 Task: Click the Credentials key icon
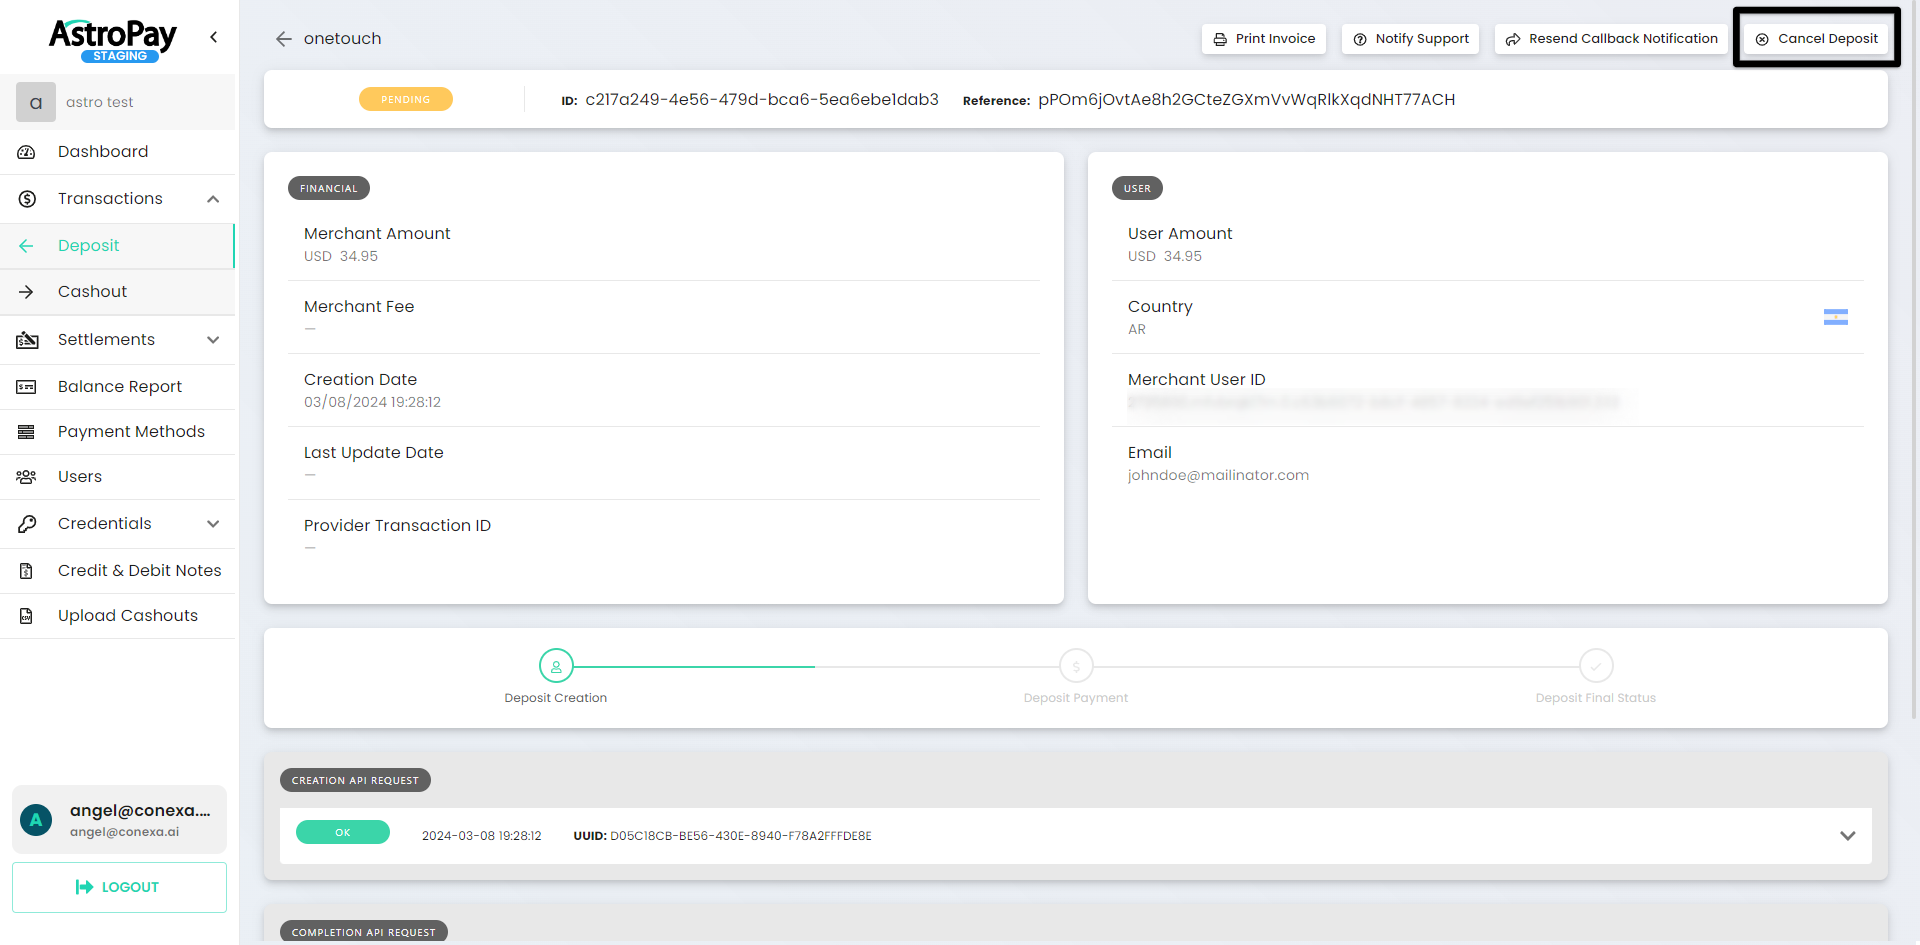click(27, 524)
